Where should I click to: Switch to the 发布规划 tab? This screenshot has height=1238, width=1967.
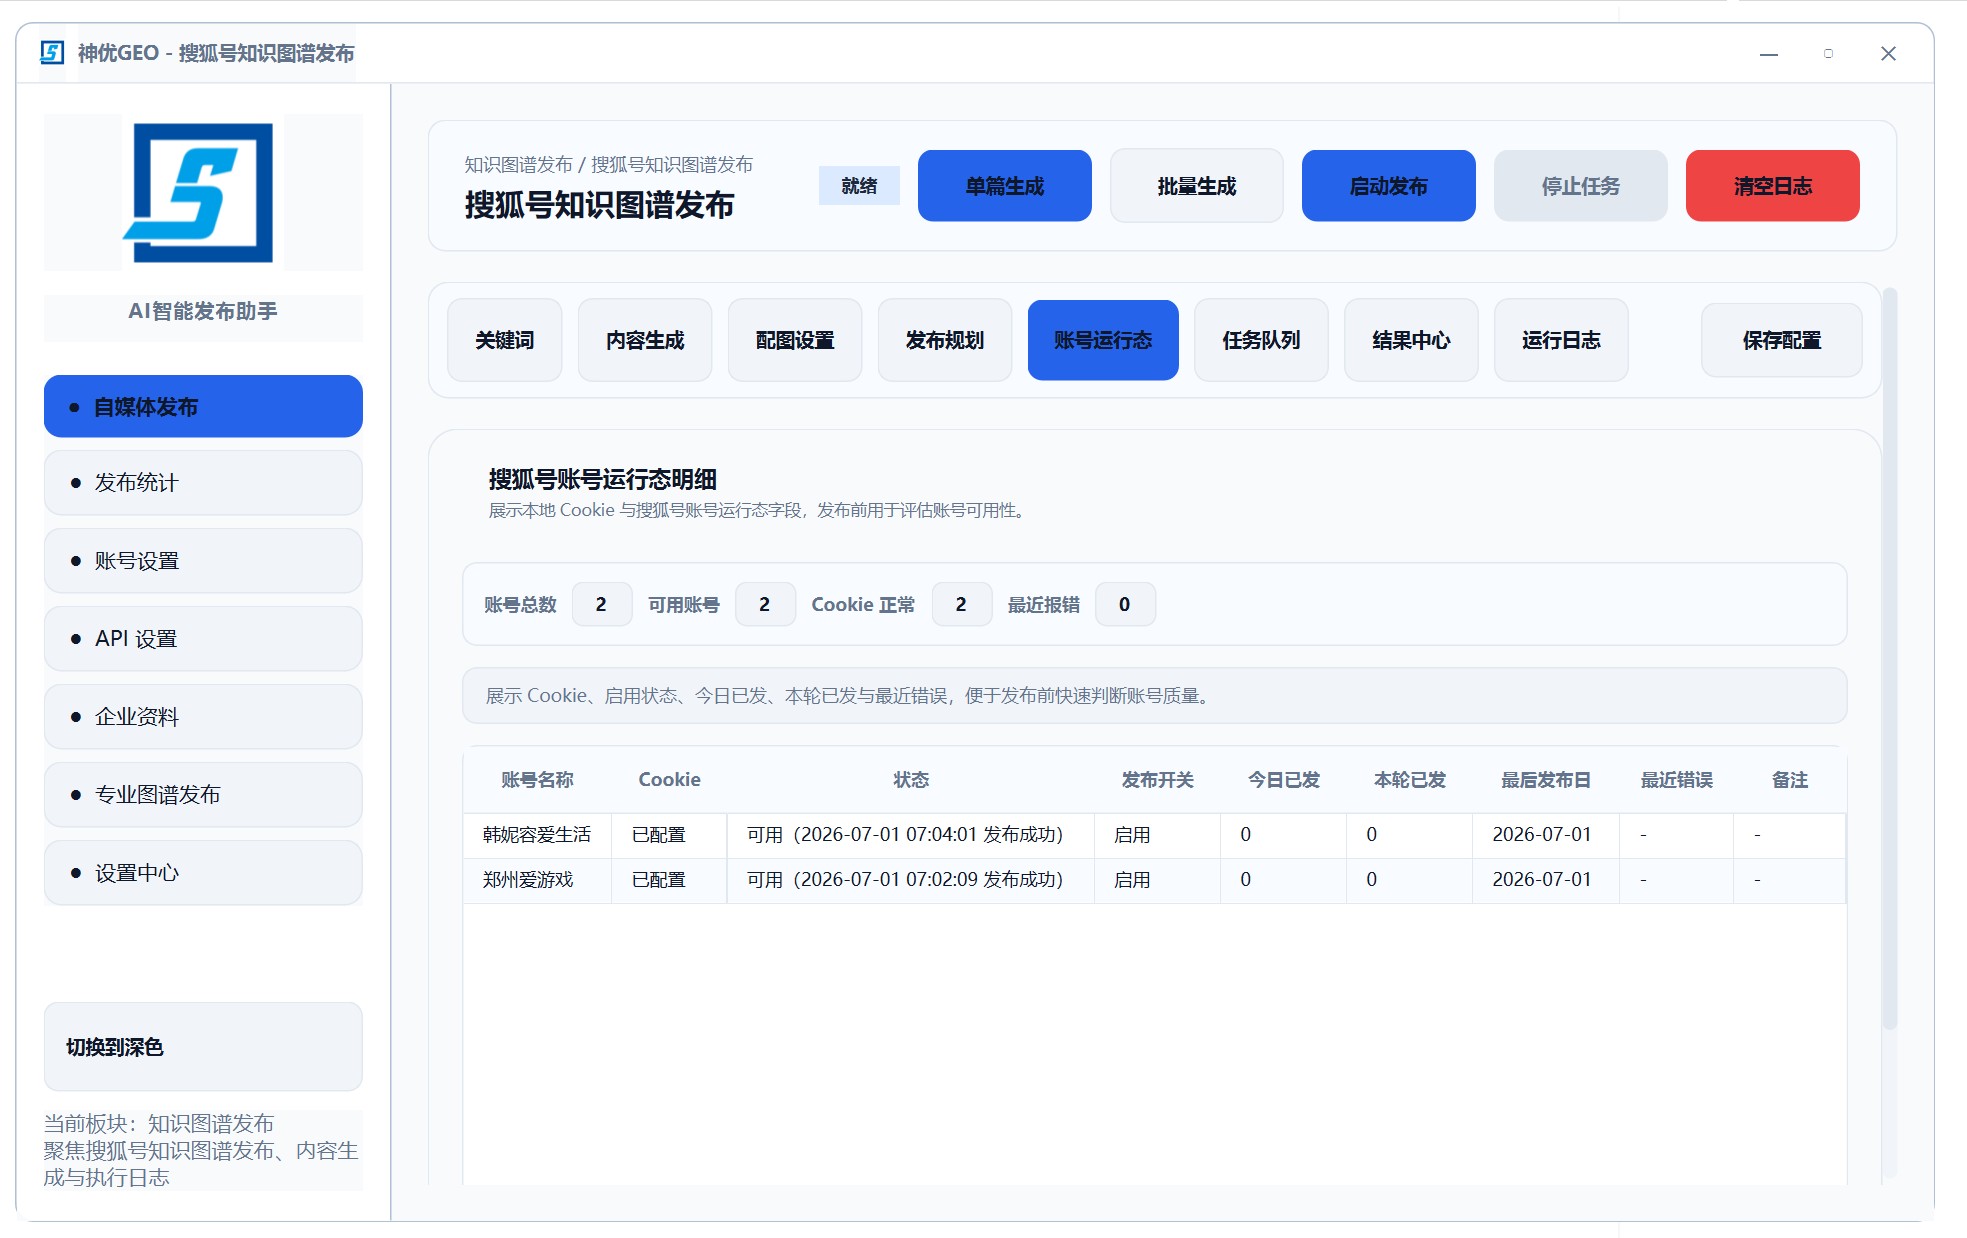[x=945, y=340]
